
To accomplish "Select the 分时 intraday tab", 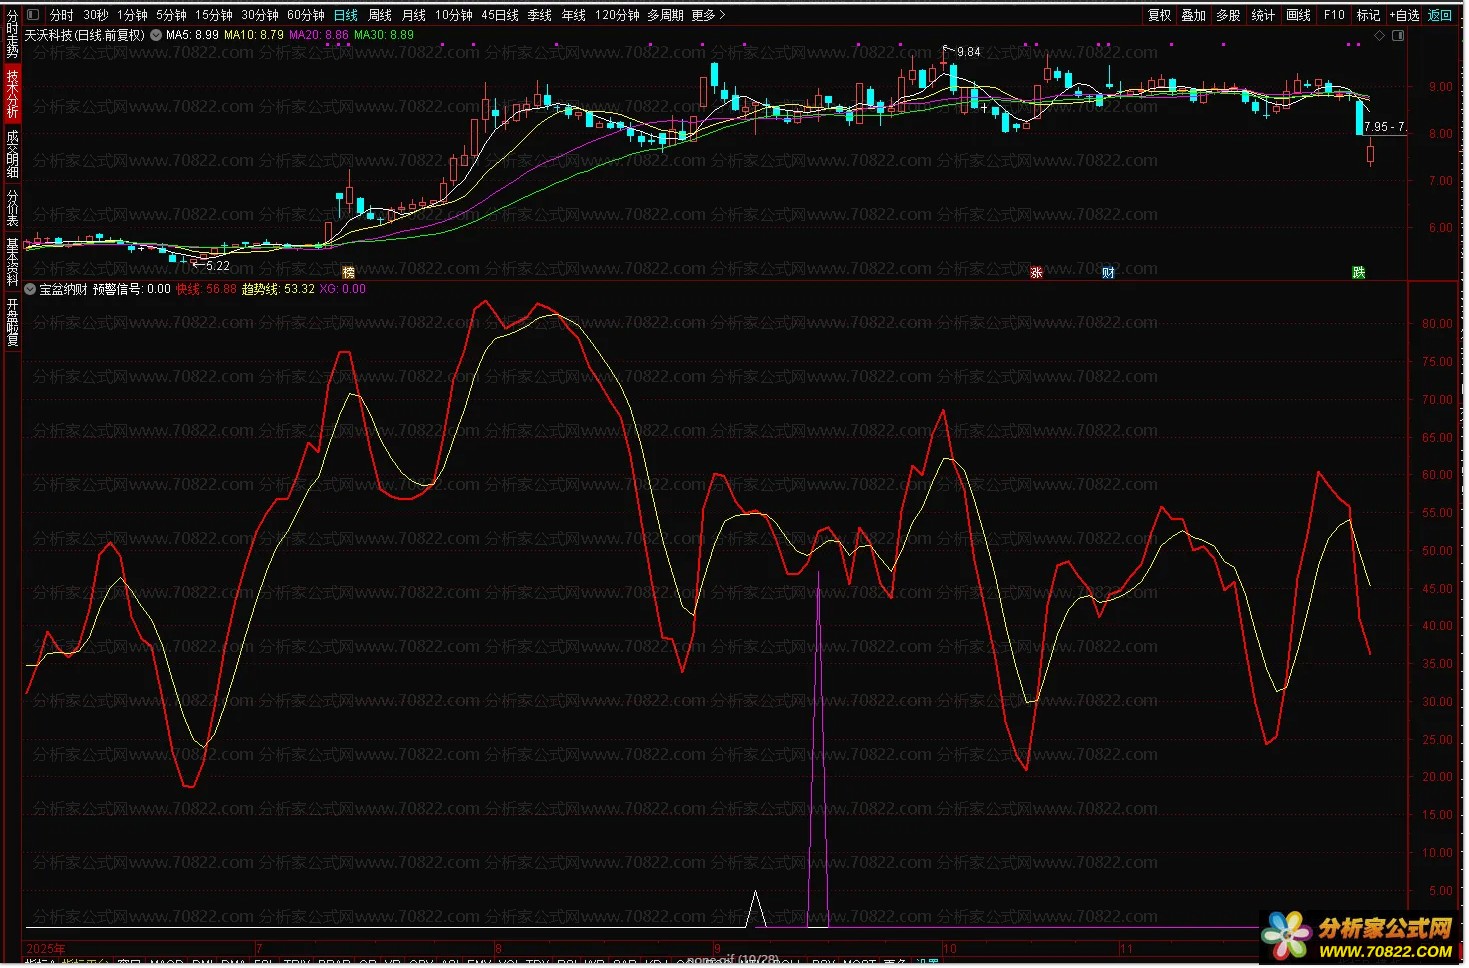I will (61, 15).
